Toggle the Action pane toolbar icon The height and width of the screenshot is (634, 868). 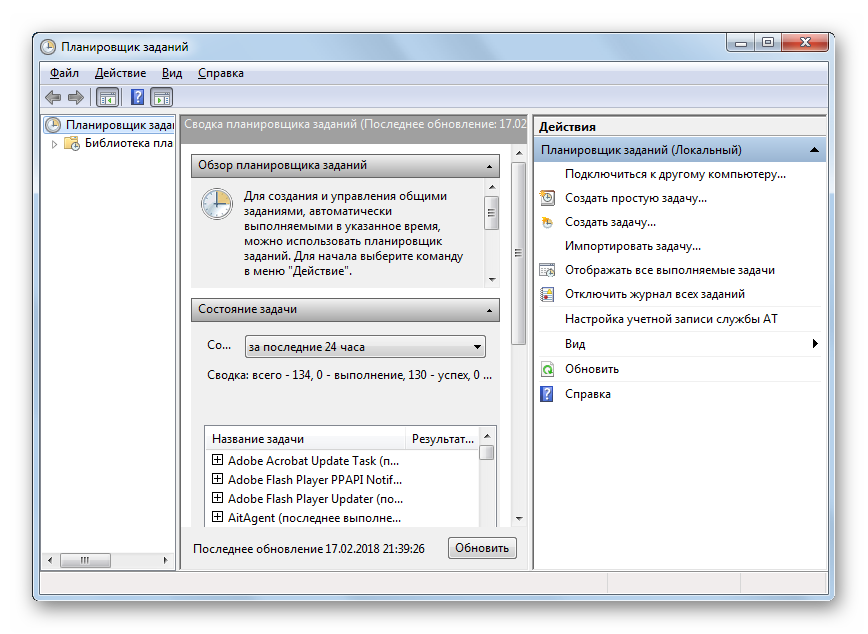pos(161,97)
